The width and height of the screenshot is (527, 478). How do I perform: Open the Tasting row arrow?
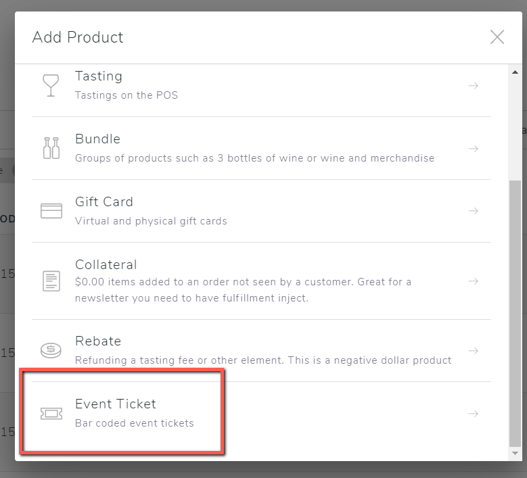[x=473, y=86]
